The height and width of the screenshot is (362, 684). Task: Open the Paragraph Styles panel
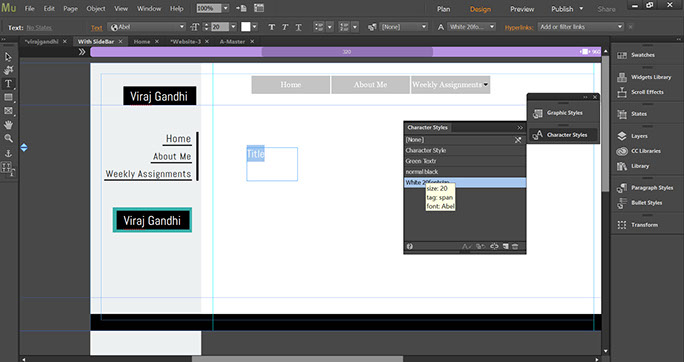point(645,188)
